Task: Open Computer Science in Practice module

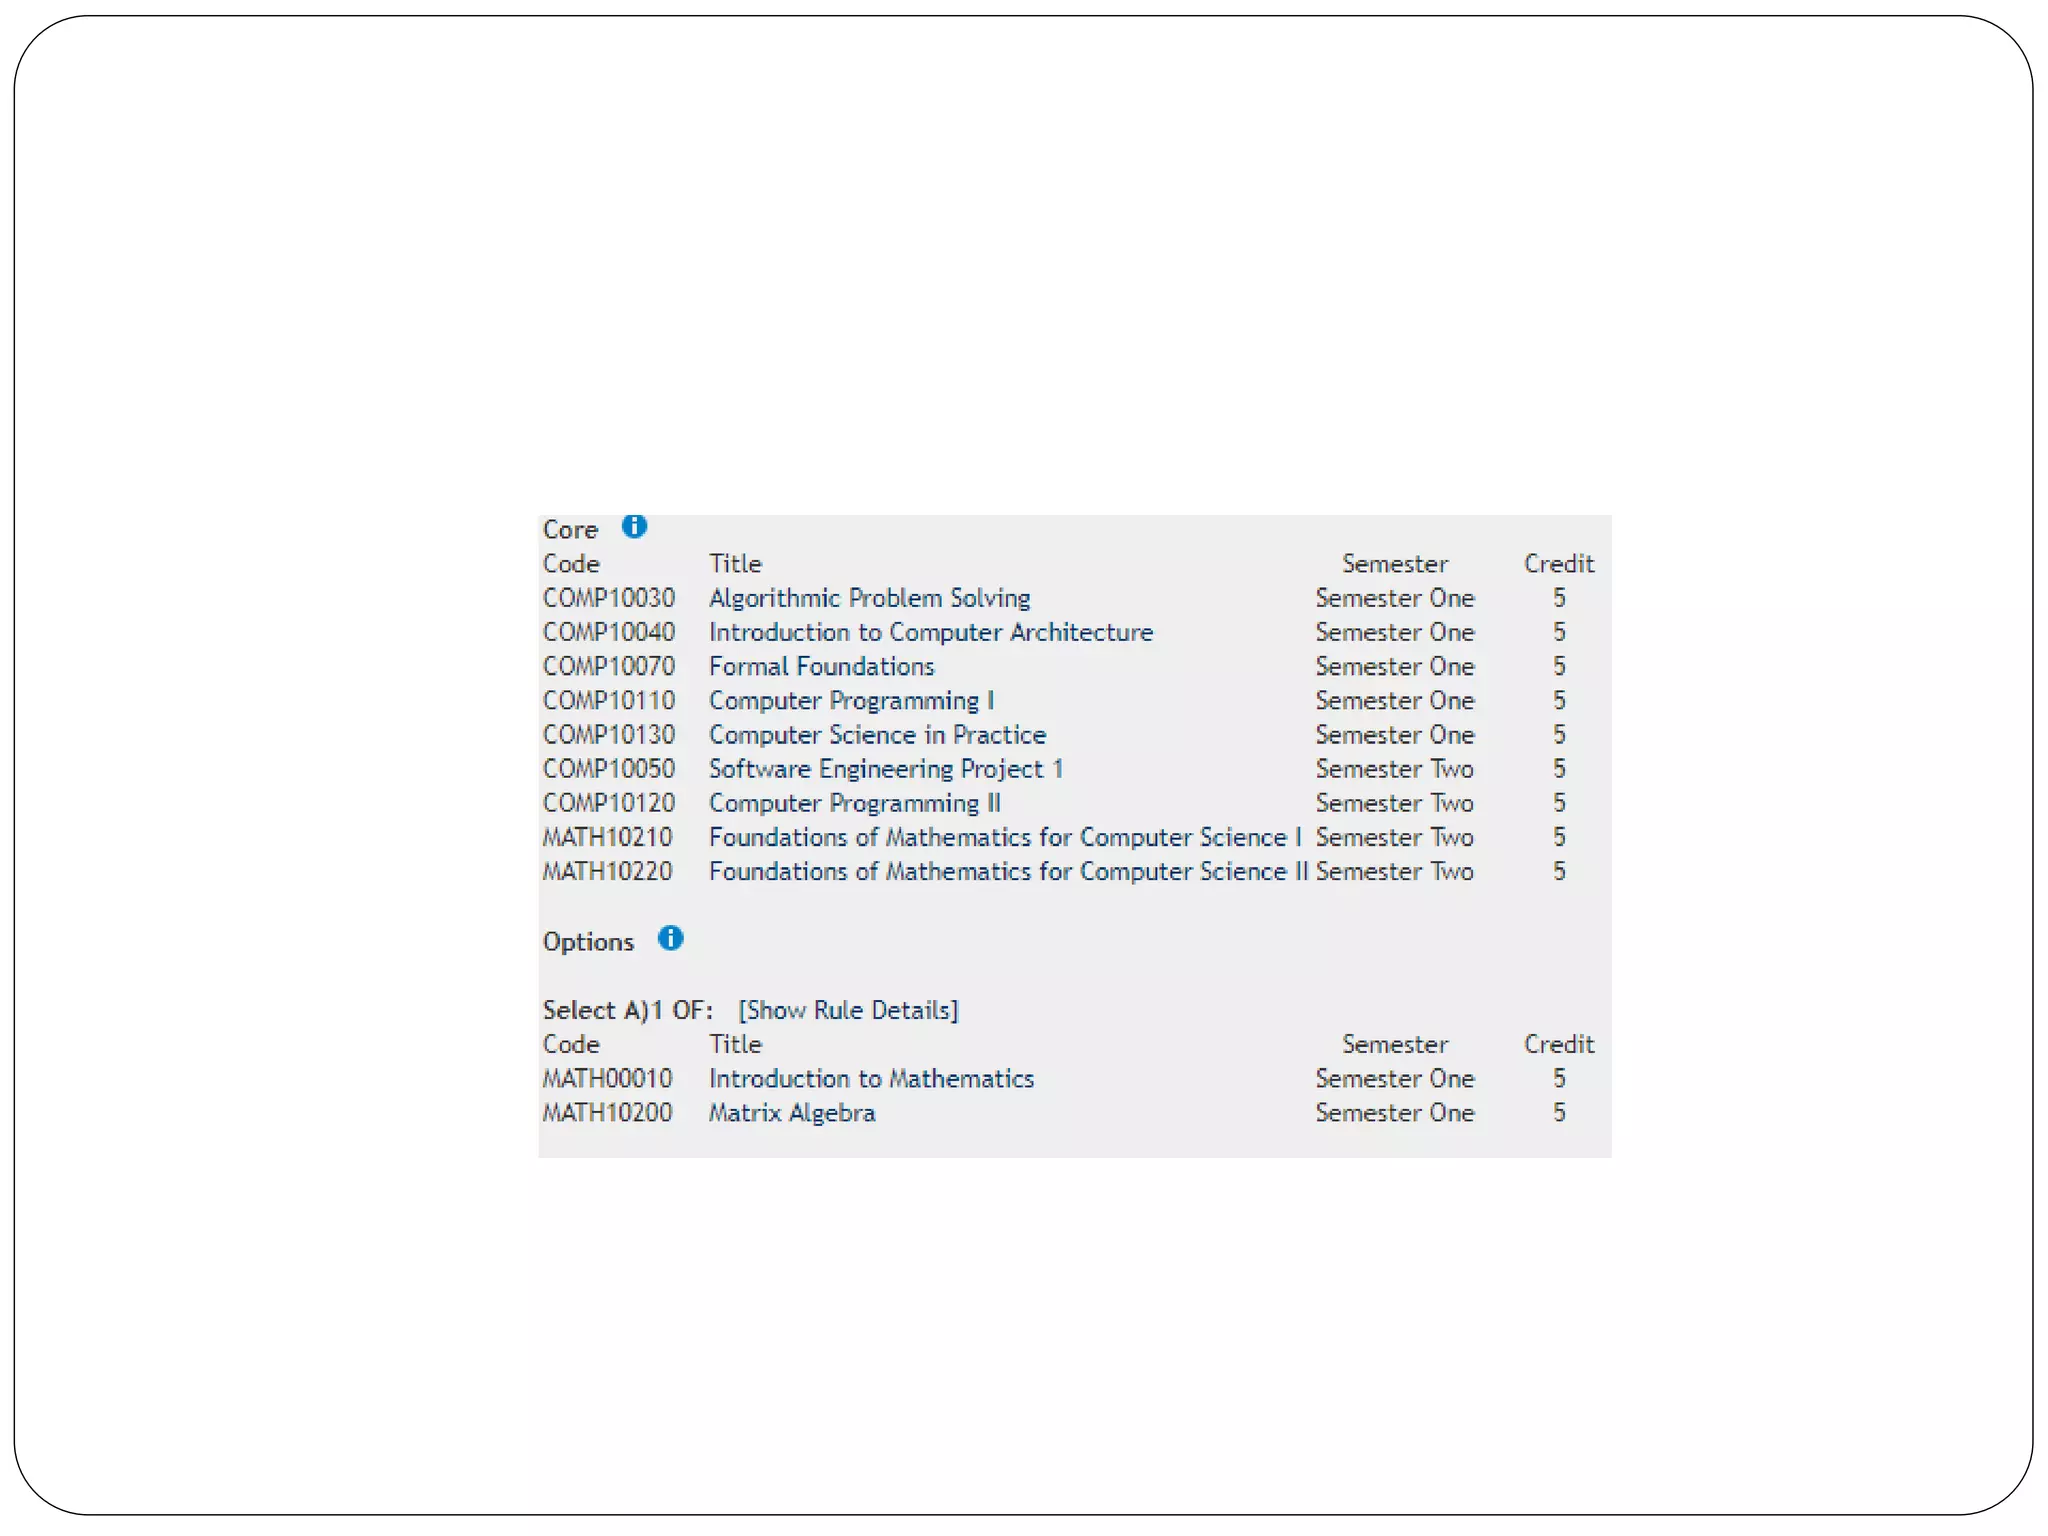Action: pyautogui.click(x=877, y=735)
